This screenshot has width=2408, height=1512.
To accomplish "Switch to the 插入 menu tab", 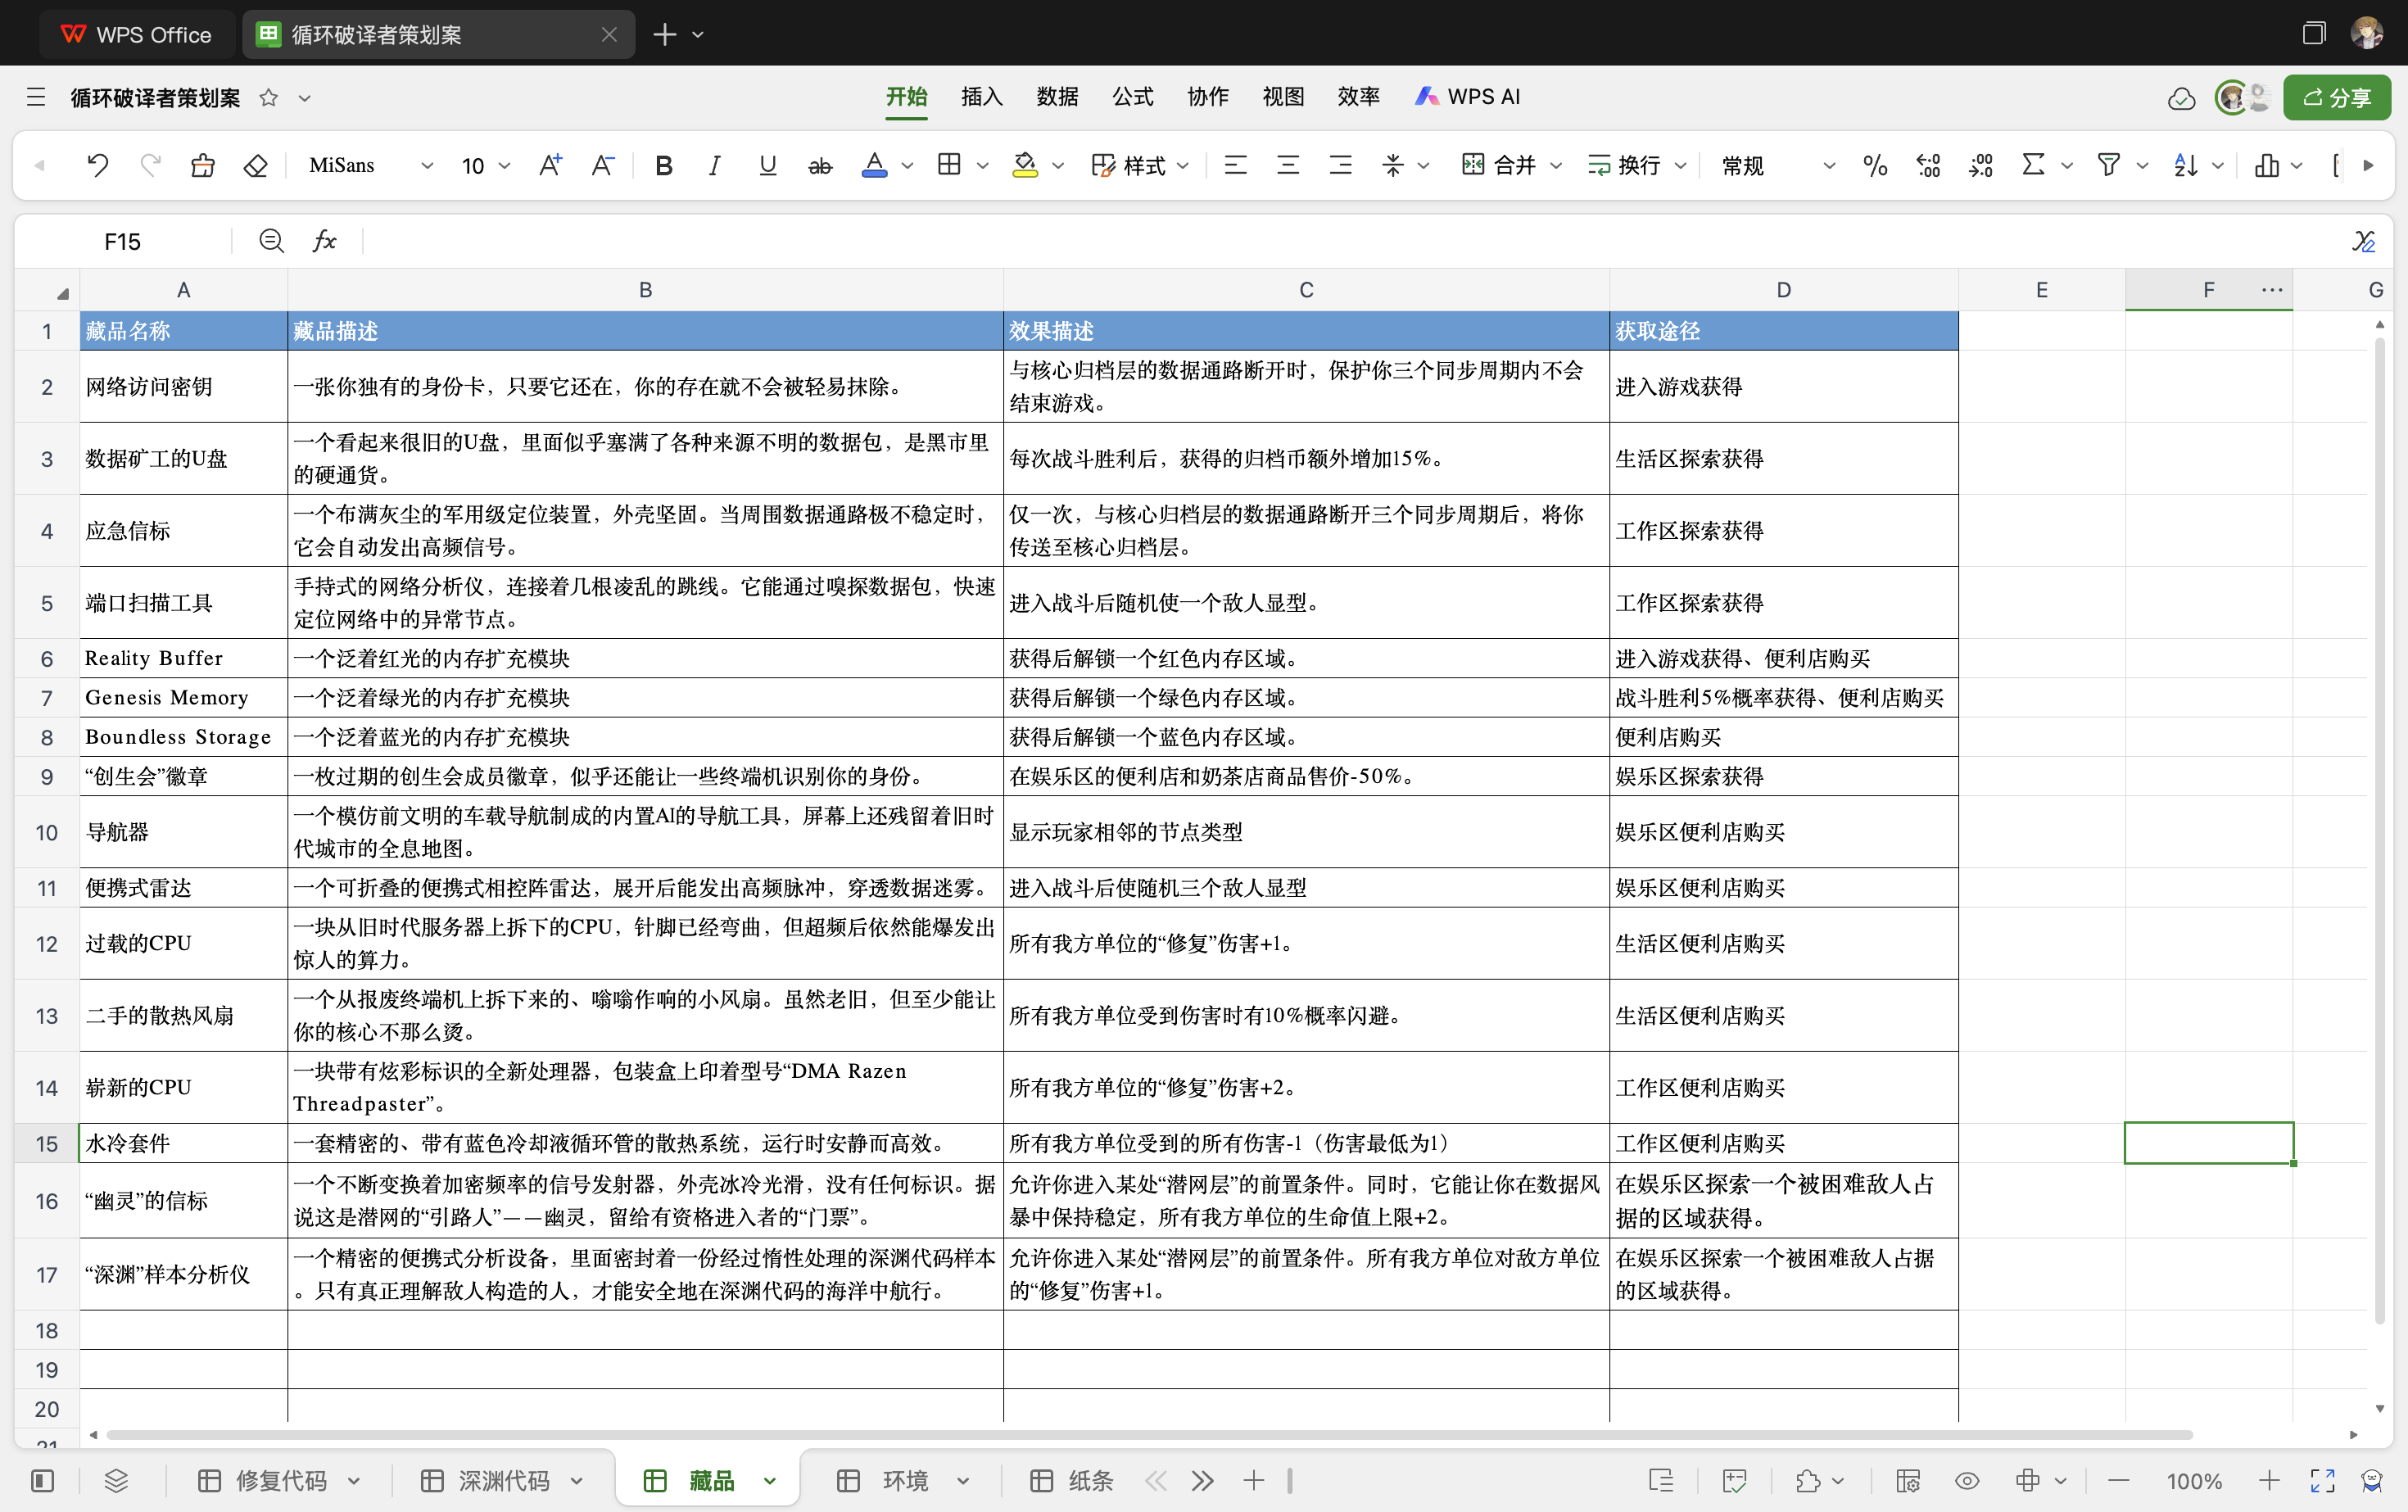I will pyautogui.click(x=981, y=97).
